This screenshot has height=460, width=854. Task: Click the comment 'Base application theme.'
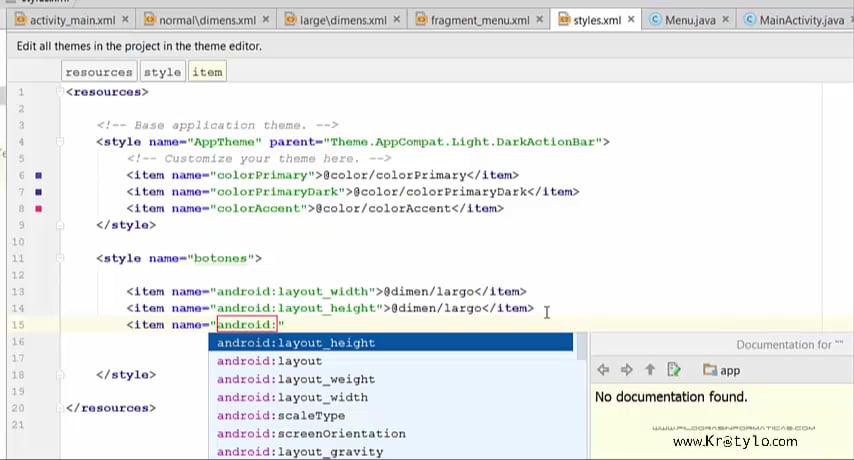click(x=217, y=125)
